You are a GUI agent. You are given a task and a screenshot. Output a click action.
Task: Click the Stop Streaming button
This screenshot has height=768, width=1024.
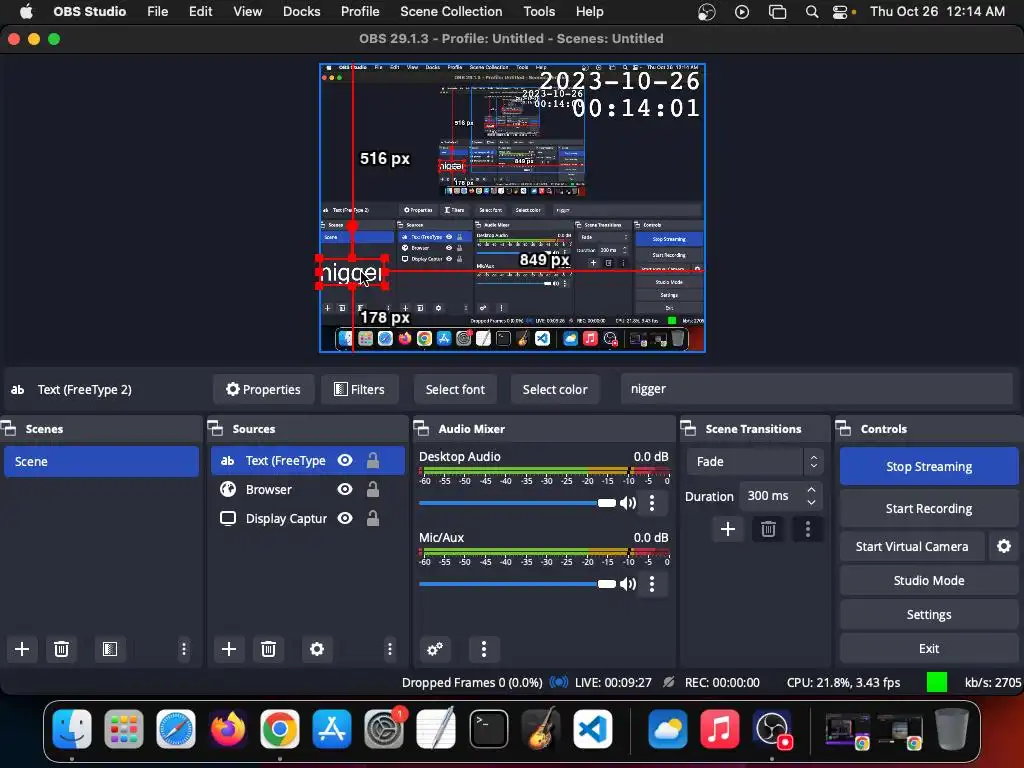(x=929, y=466)
